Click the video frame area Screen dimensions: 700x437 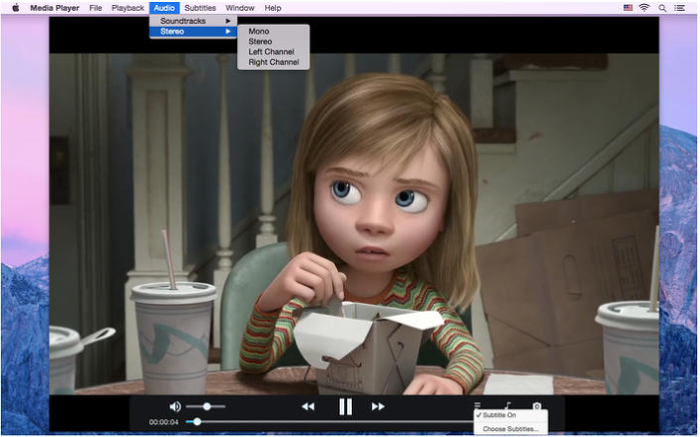(x=354, y=223)
